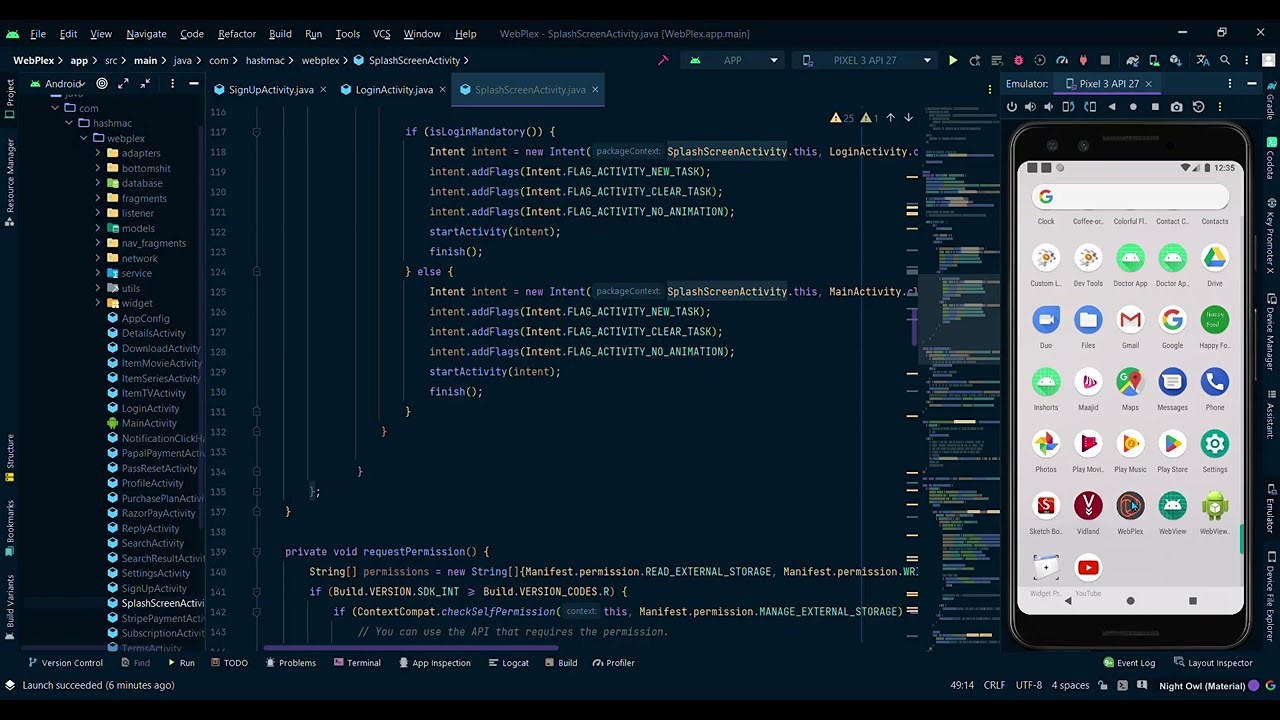
Task: Rotate emulator left
Action: tap(1069, 107)
